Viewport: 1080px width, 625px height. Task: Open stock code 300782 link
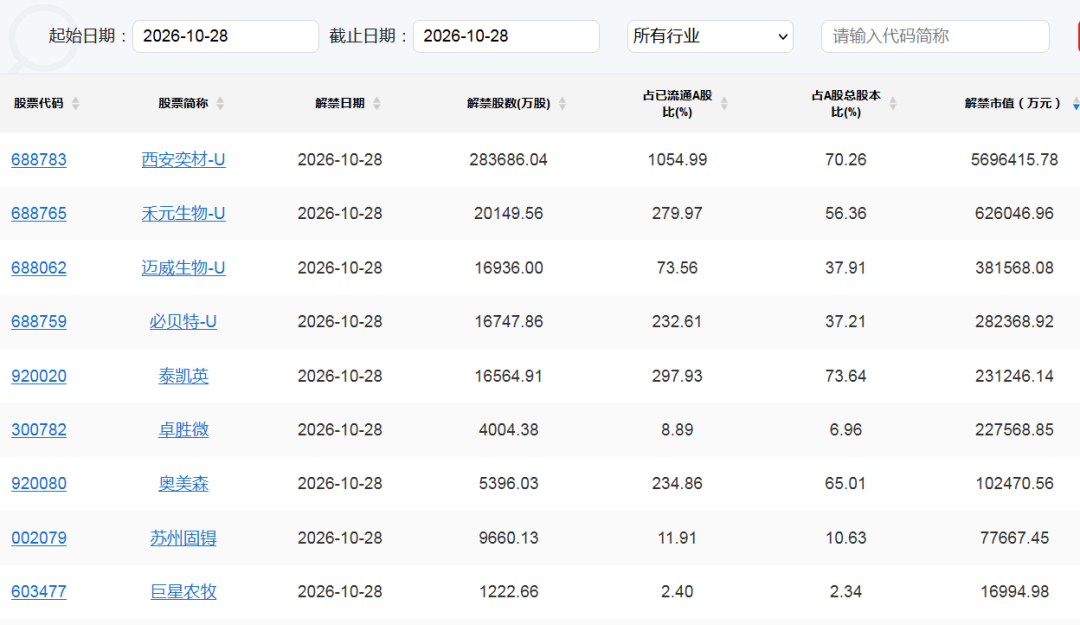[x=39, y=430]
